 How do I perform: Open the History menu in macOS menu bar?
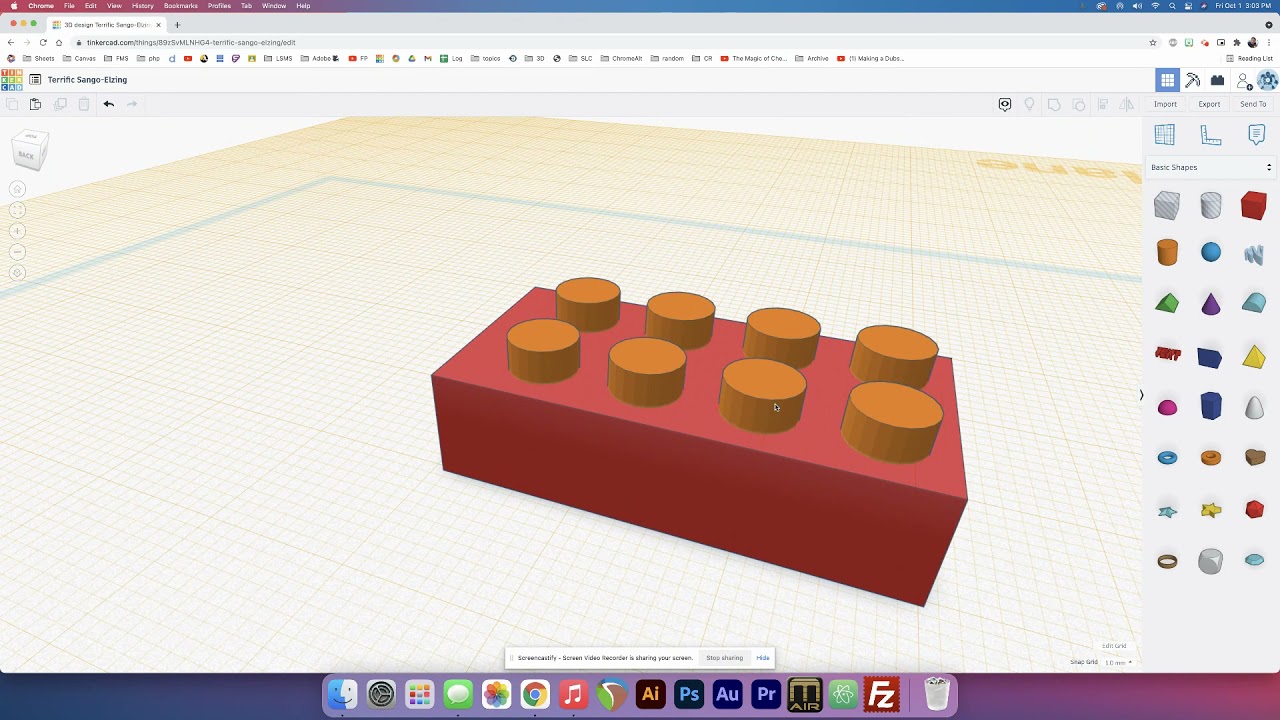[x=142, y=6]
